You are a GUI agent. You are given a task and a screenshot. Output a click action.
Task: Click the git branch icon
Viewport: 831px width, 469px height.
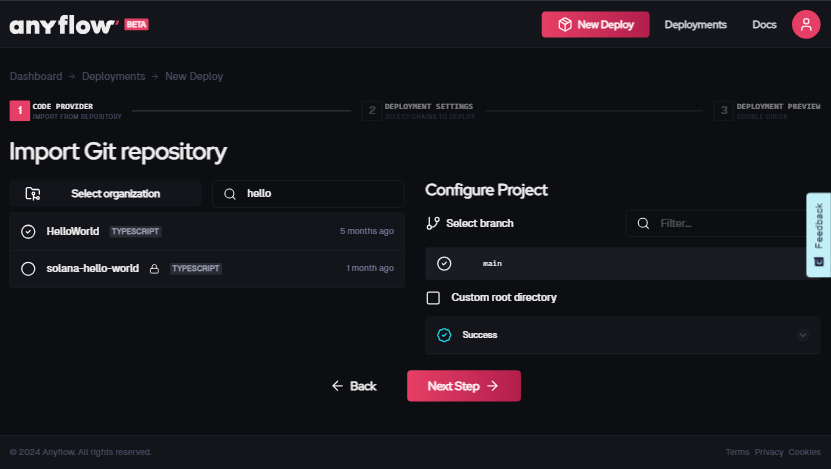pos(433,223)
